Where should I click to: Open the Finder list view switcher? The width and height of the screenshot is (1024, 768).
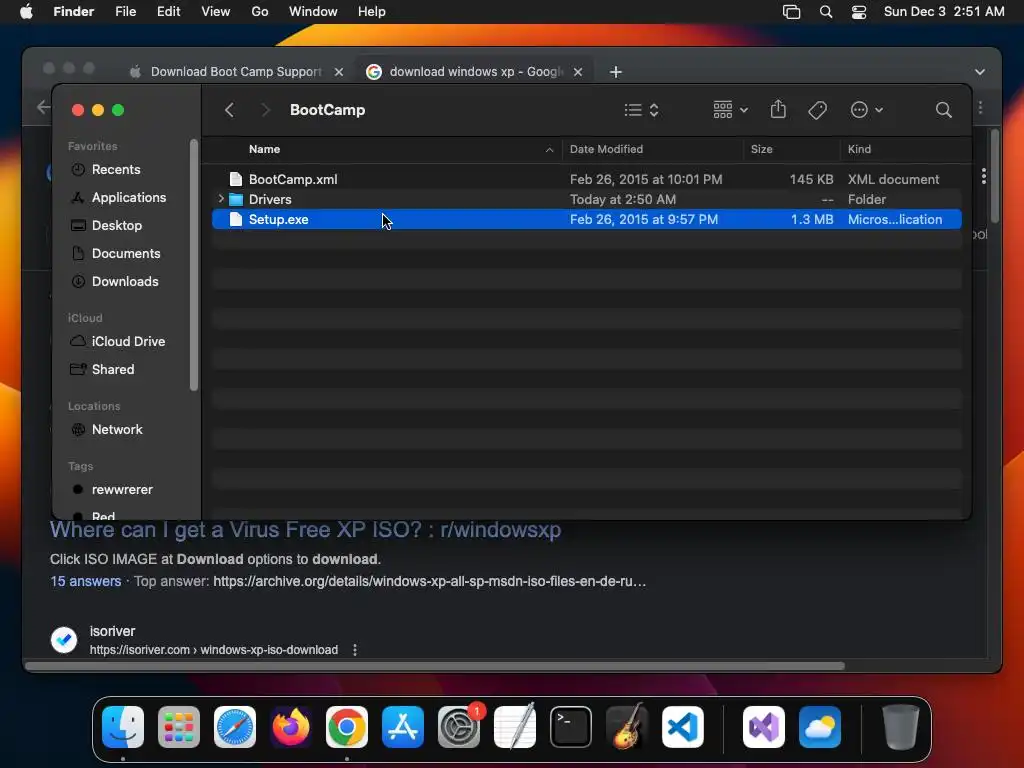point(641,110)
